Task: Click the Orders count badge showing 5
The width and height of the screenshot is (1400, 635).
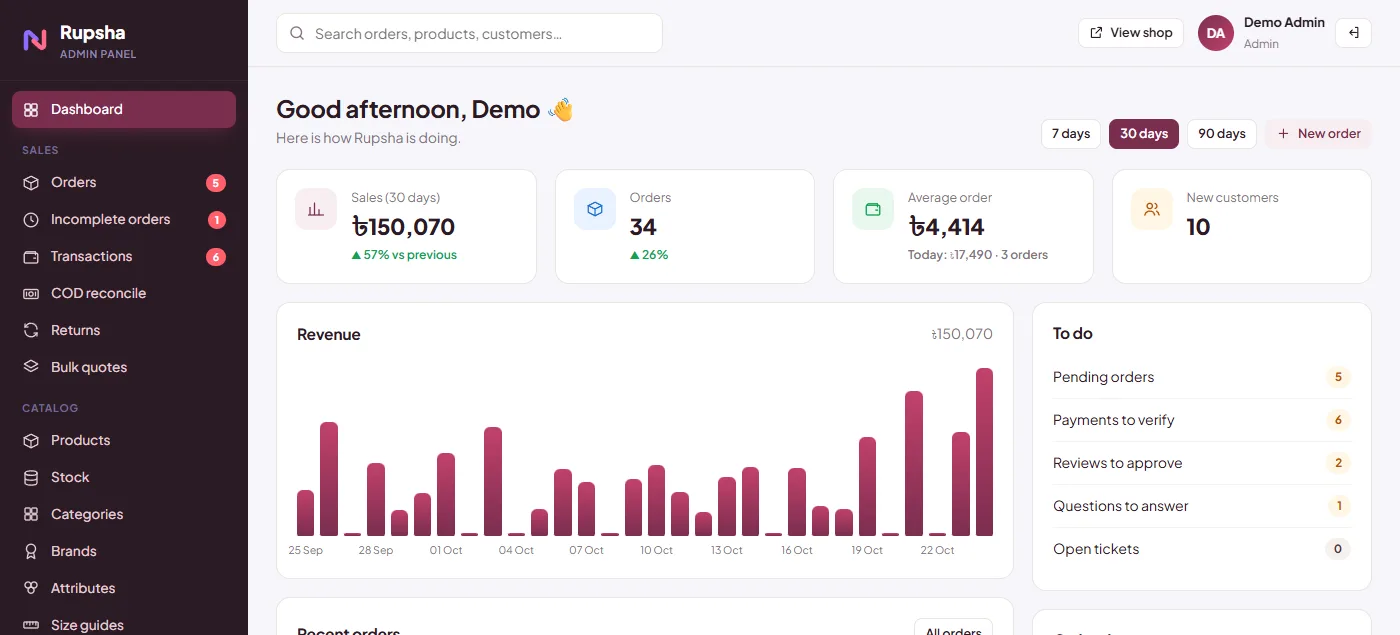Action: click(x=215, y=183)
